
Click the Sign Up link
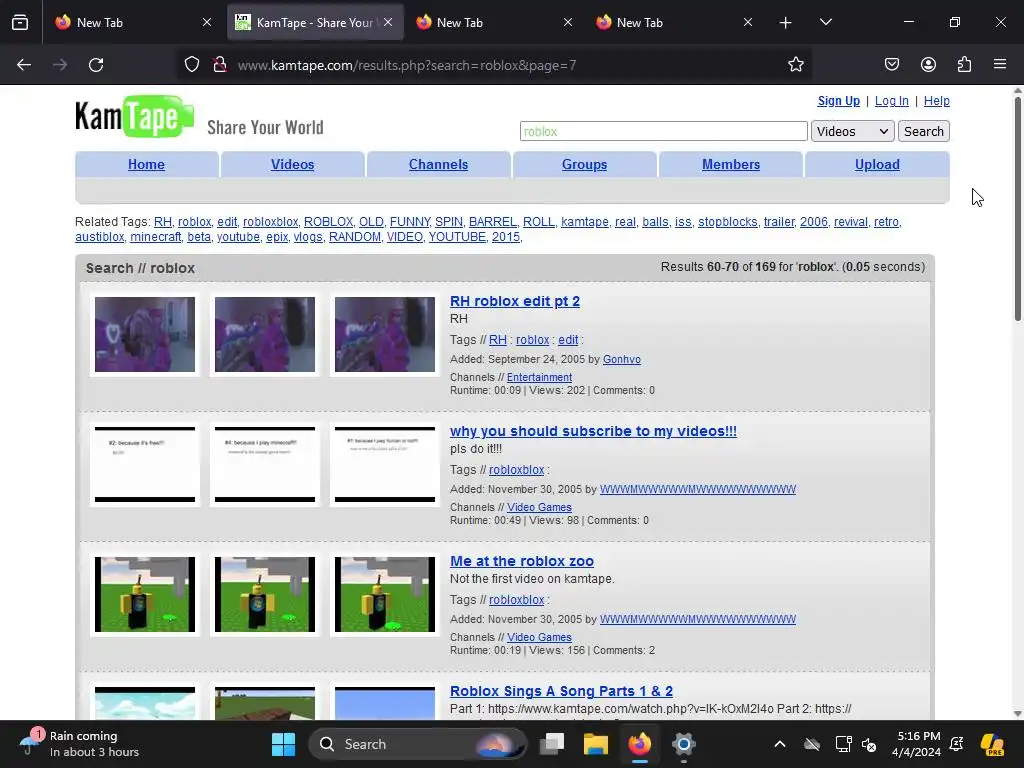[x=839, y=101]
